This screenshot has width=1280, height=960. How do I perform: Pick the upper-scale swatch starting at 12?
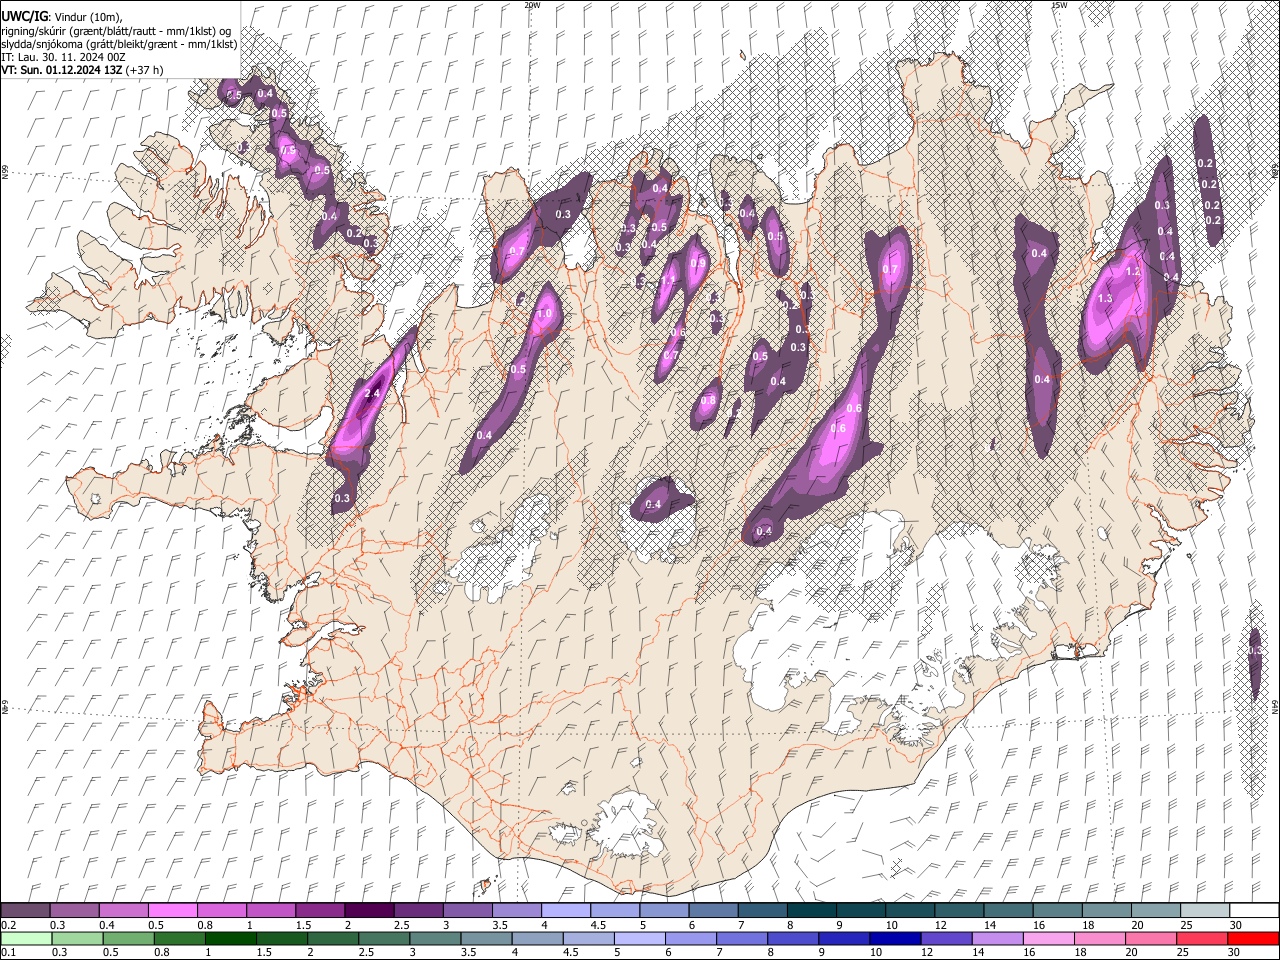958,911
